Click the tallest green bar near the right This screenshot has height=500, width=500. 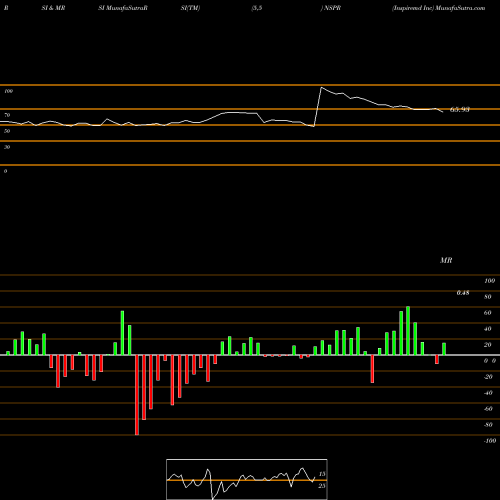pos(408,331)
